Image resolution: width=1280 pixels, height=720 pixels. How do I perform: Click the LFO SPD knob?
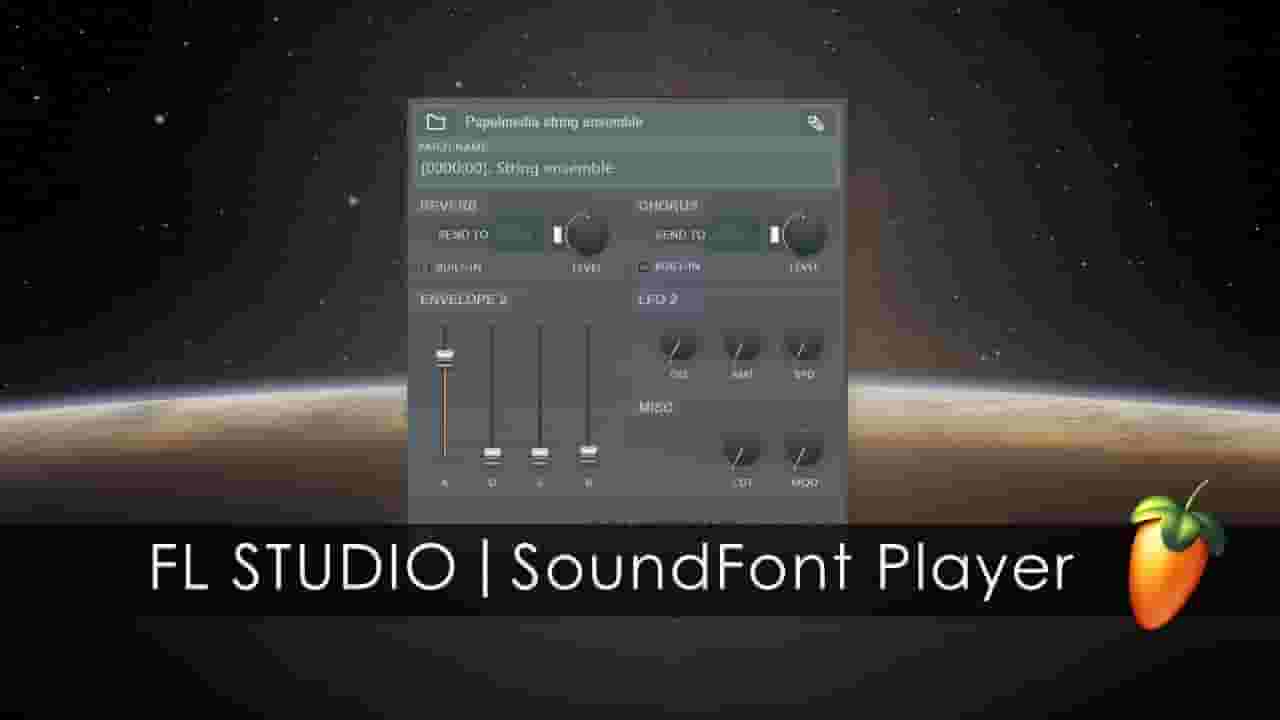pos(804,346)
